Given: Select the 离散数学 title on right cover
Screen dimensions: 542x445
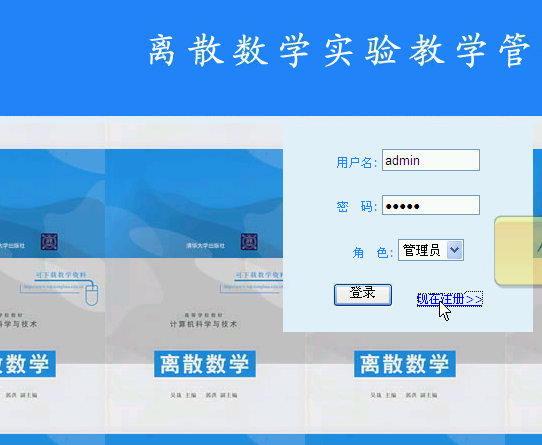Looking at the screenshot, I should point(404,364).
